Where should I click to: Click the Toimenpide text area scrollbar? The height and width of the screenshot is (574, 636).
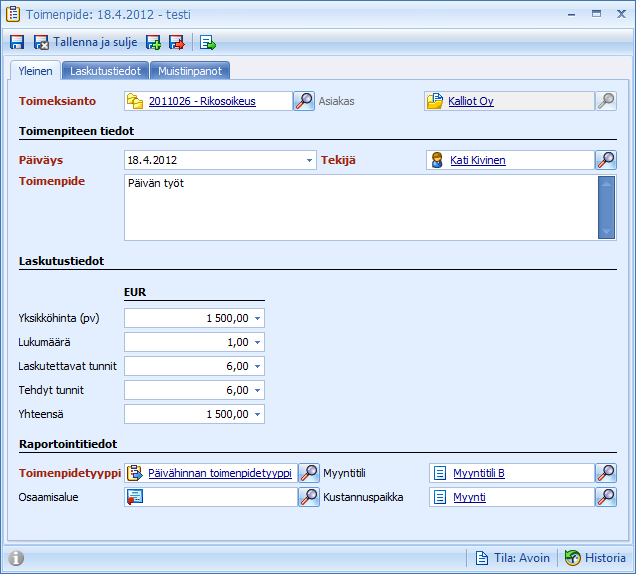coord(606,208)
